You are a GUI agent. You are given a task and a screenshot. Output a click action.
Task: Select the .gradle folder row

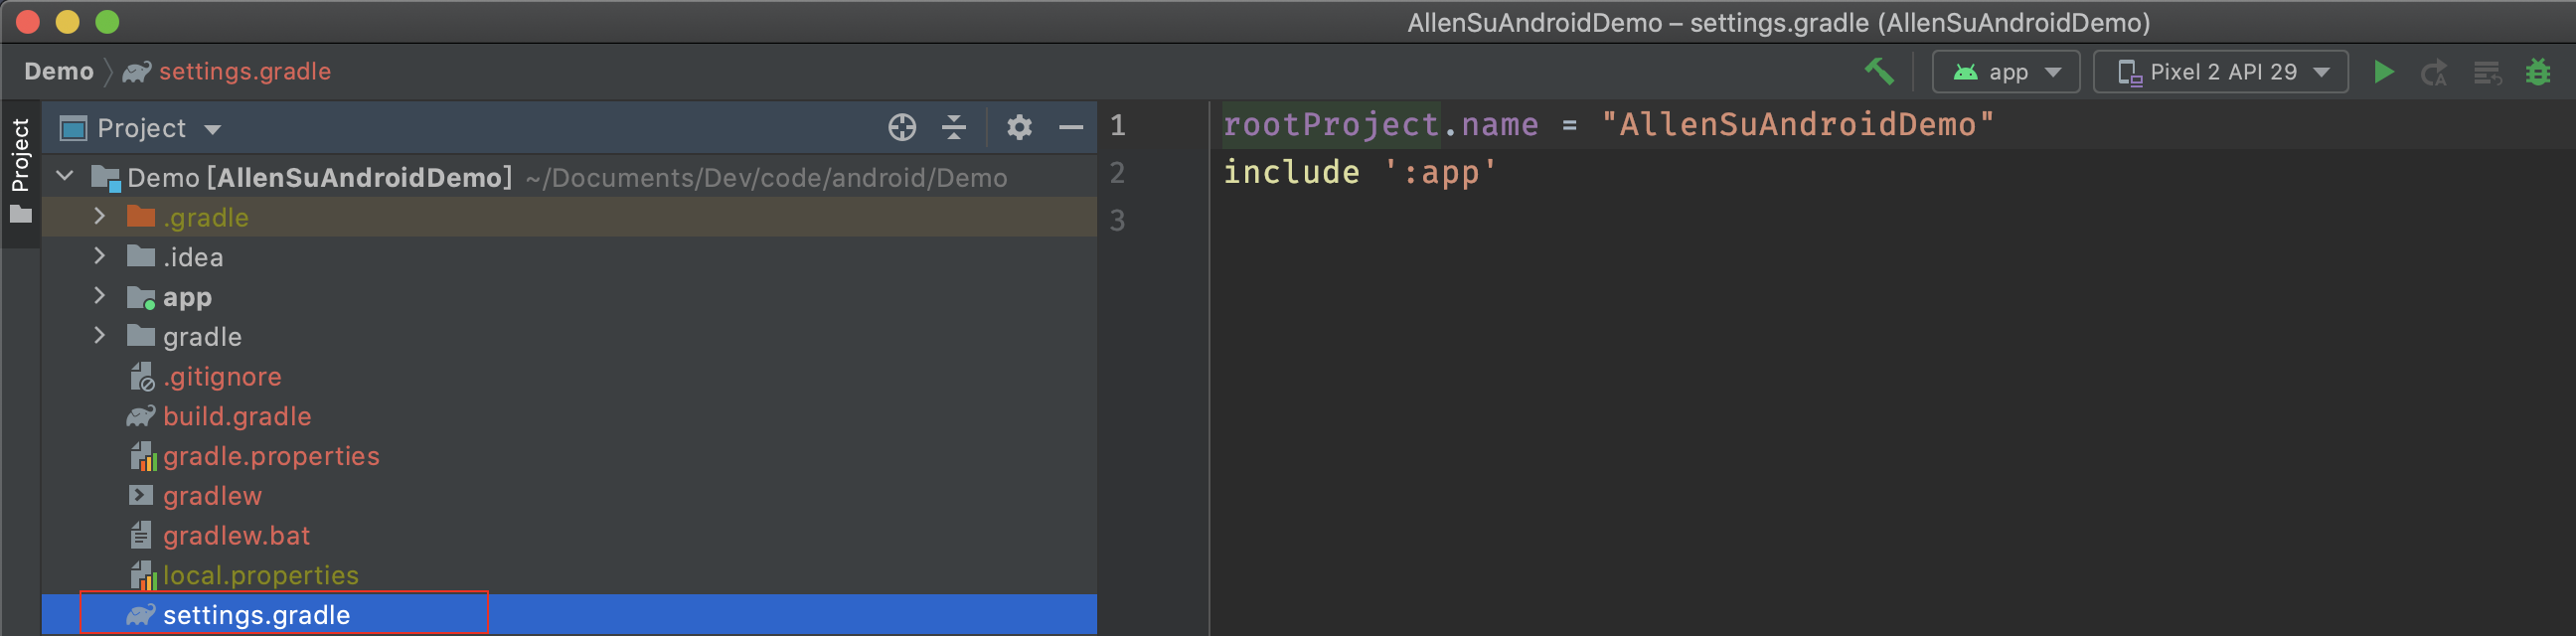tap(569, 217)
